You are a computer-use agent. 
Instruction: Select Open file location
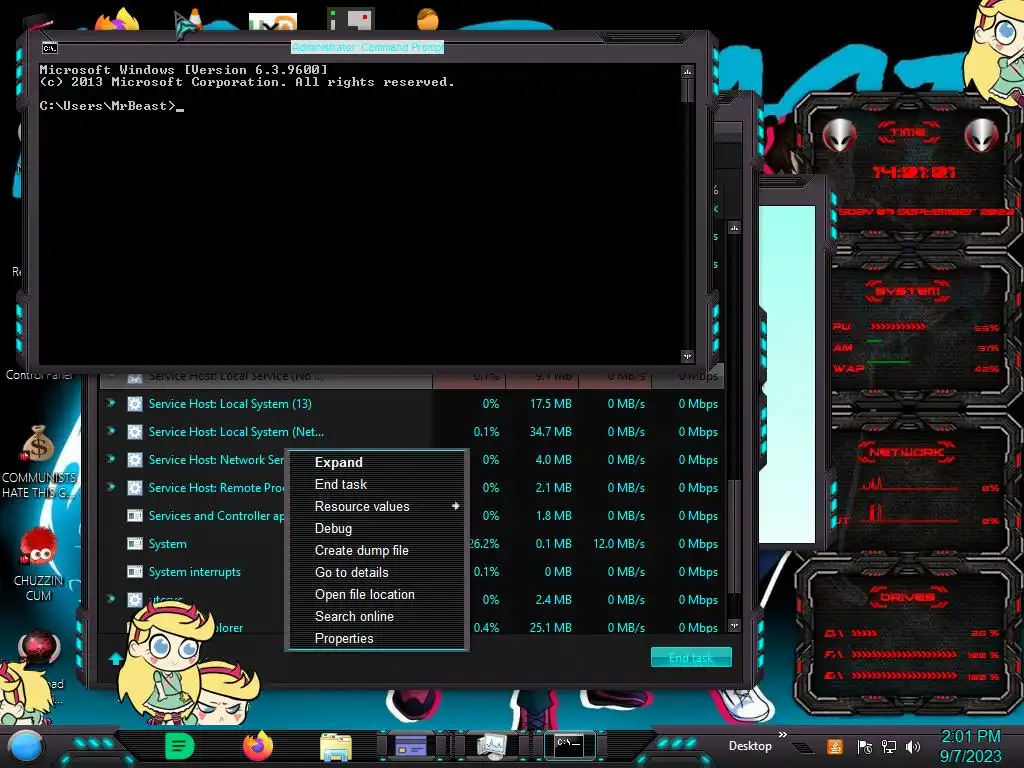(377, 595)
